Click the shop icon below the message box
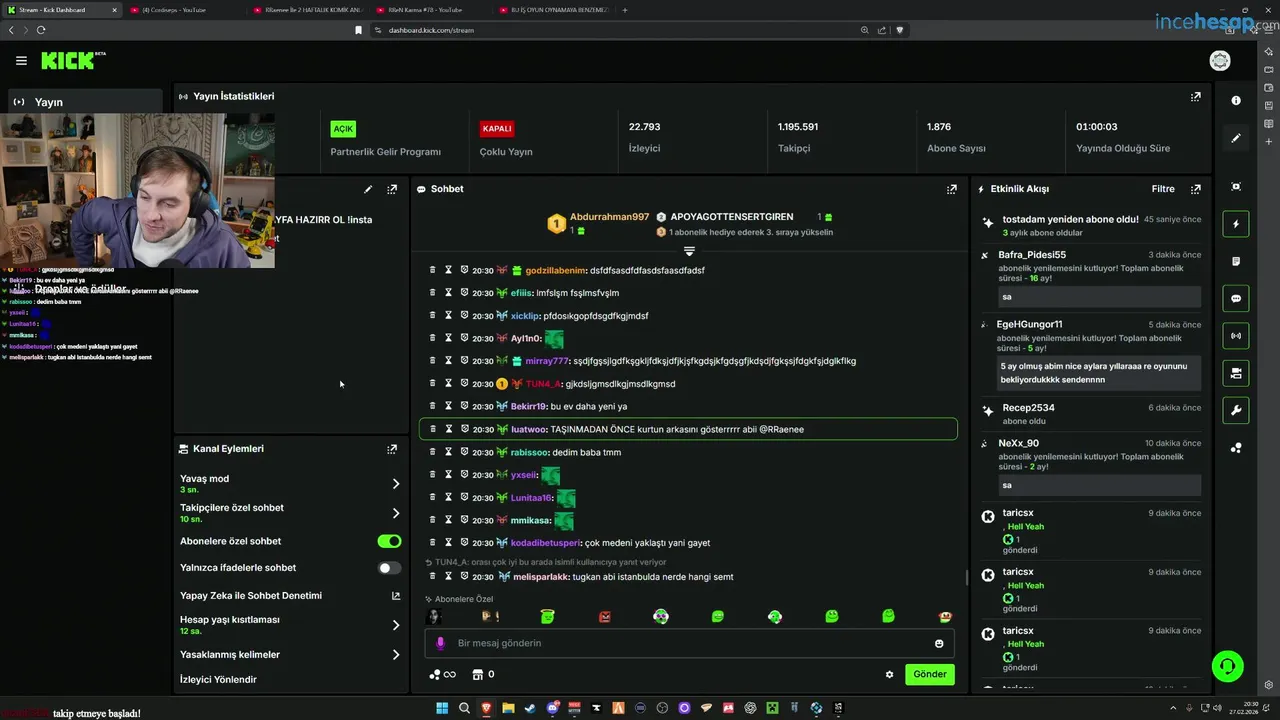The width and height of the screenshot is (1280, 720). [478, 675]
